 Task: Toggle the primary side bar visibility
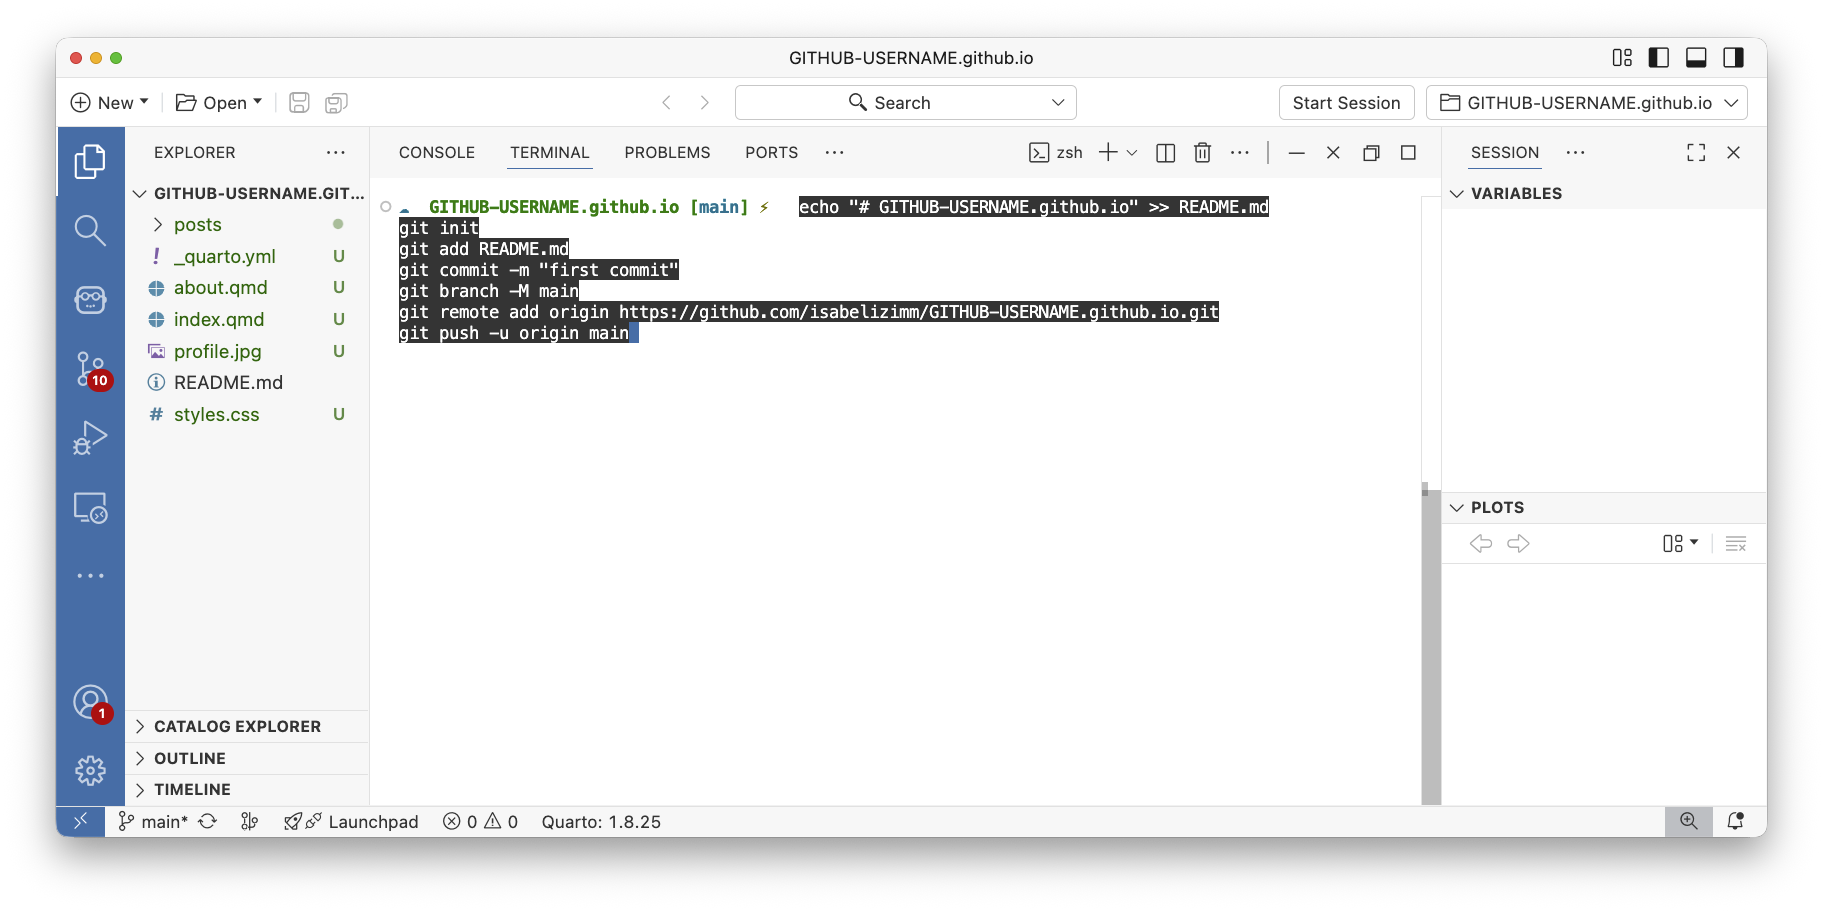pos(1659,58)
